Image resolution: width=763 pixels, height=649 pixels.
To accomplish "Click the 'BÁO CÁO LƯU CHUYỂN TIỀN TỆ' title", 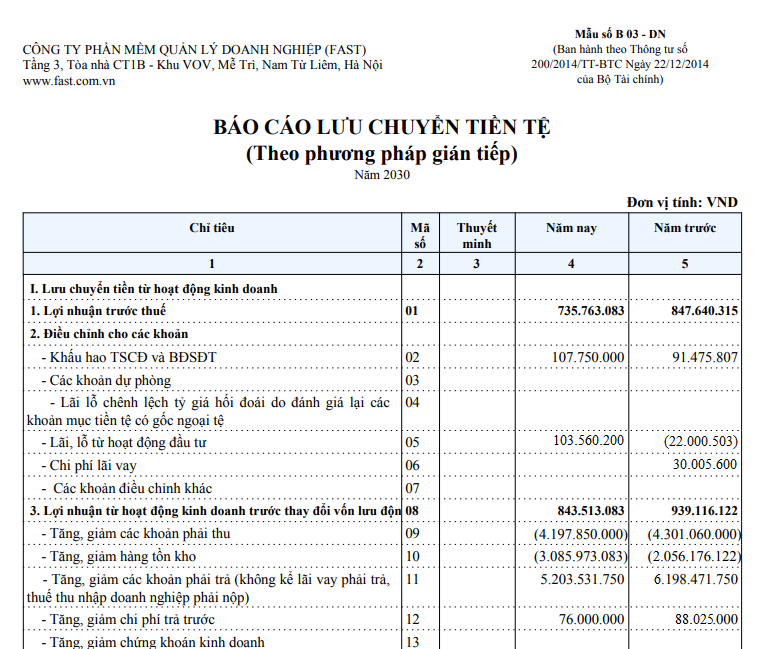I will click(x=381, y=128).
